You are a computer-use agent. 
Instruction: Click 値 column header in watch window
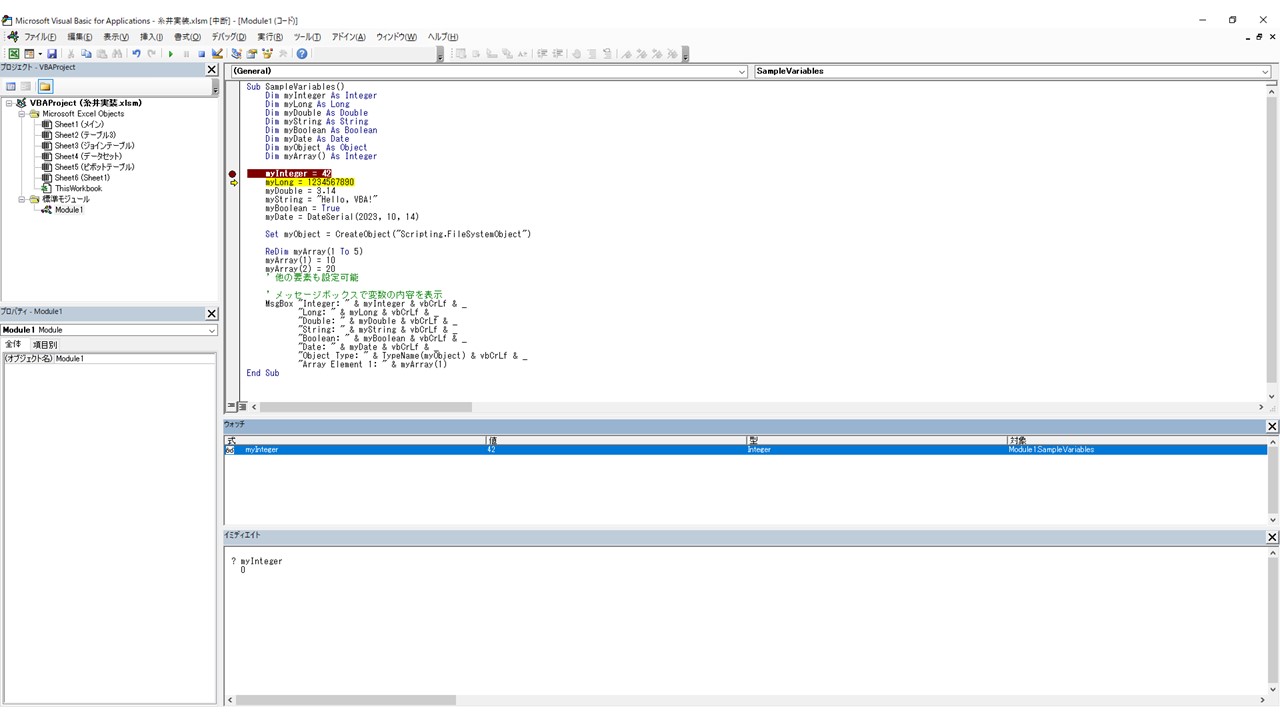pyautogui.click(x=616, y=440)
